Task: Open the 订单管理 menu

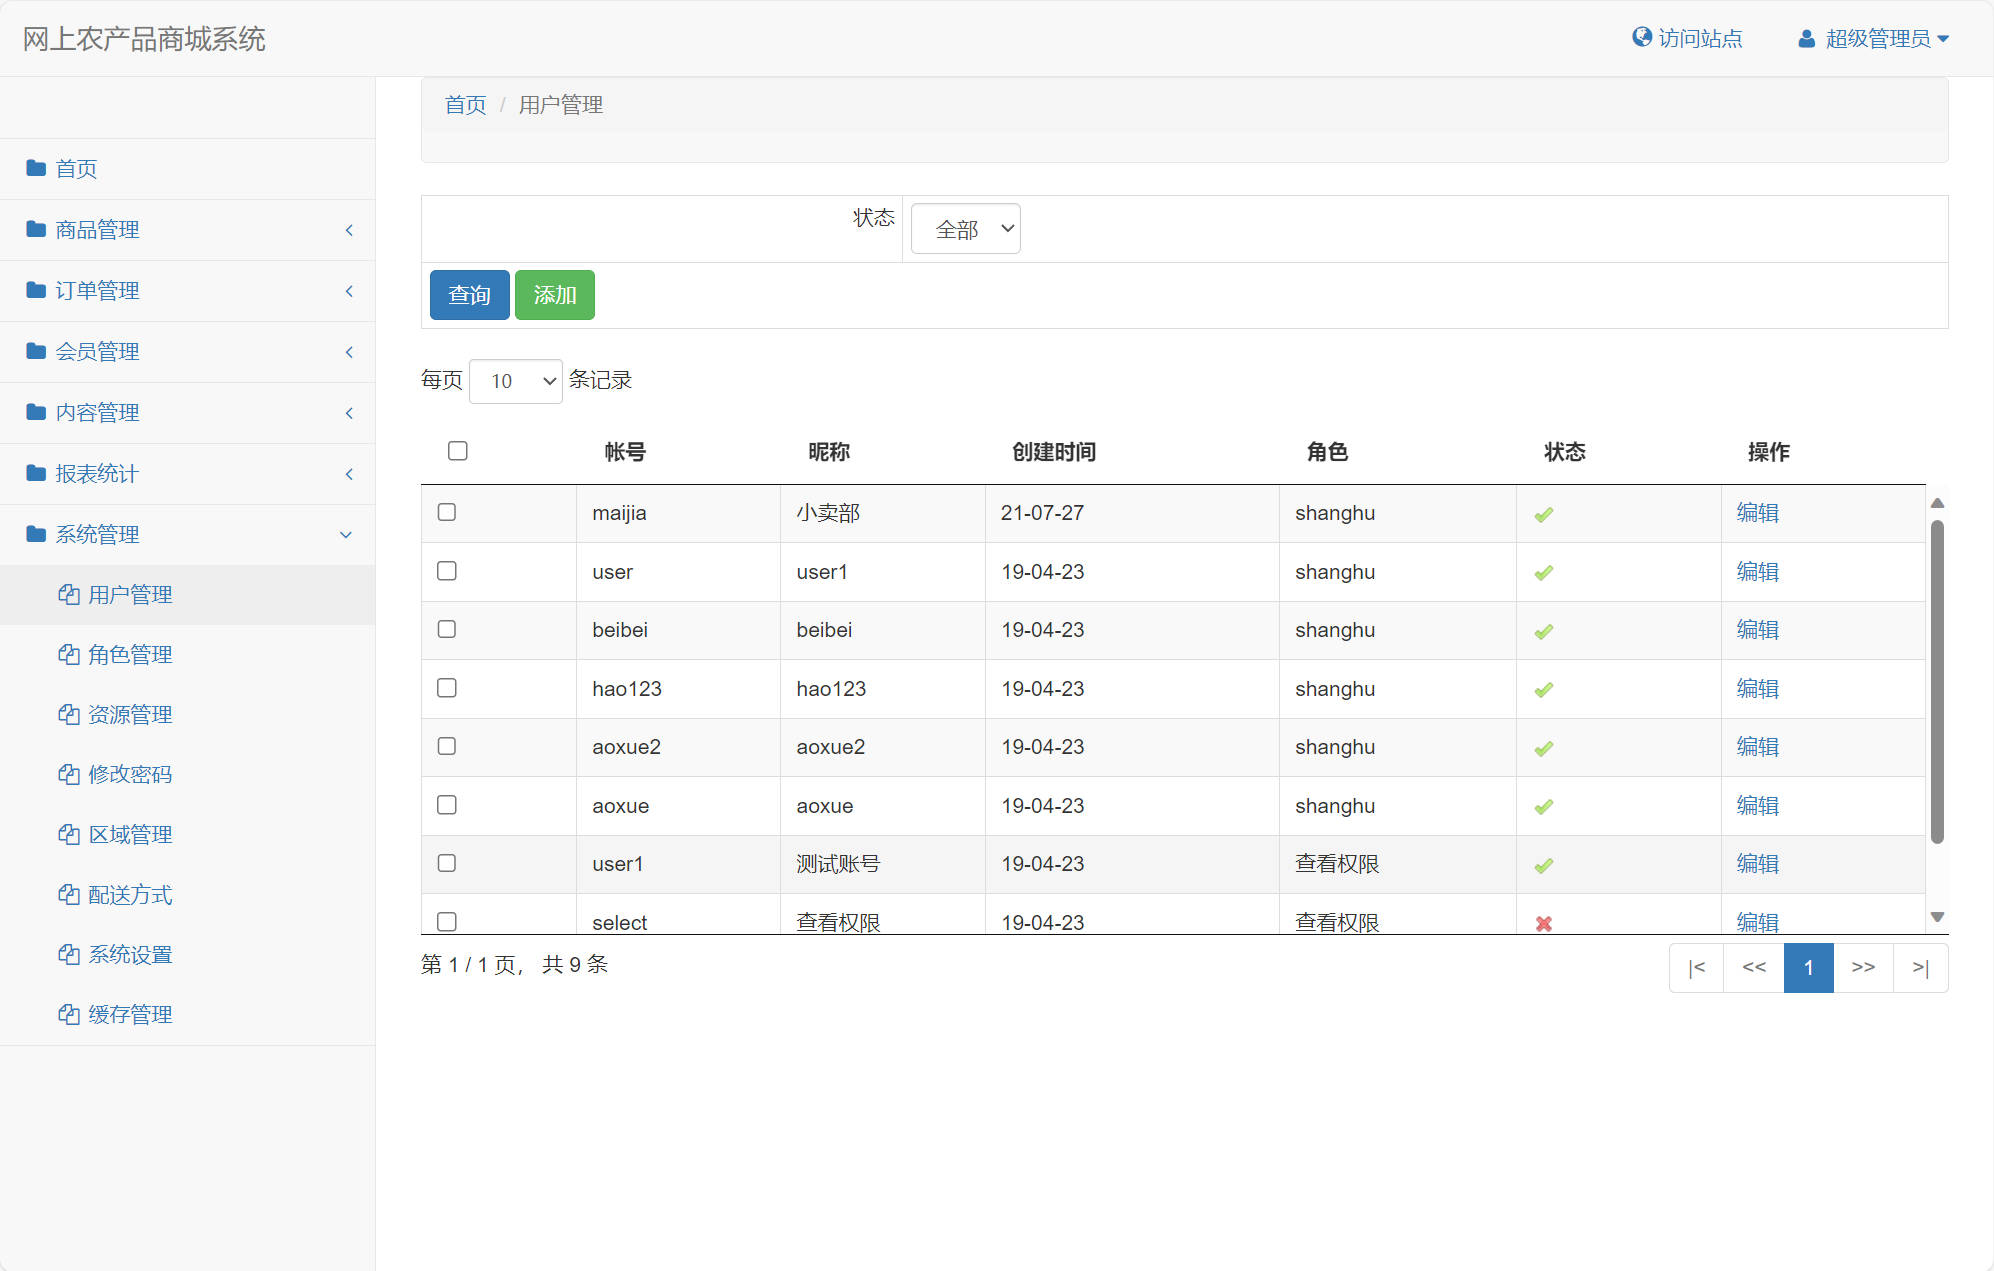Action: [98, 290]
